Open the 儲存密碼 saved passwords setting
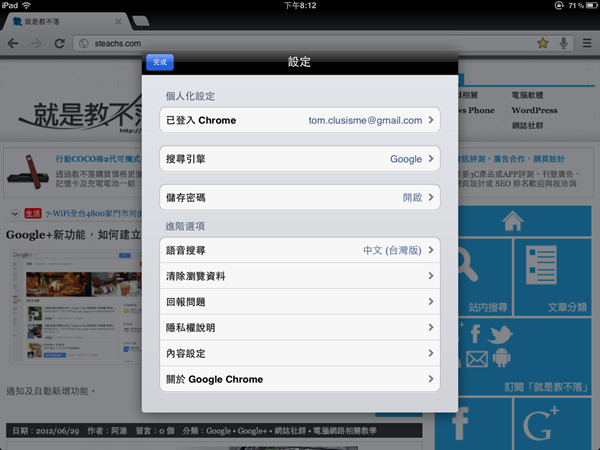Image resolution: width=600 pixels, height=450 pixels. [x=300, y=197]
